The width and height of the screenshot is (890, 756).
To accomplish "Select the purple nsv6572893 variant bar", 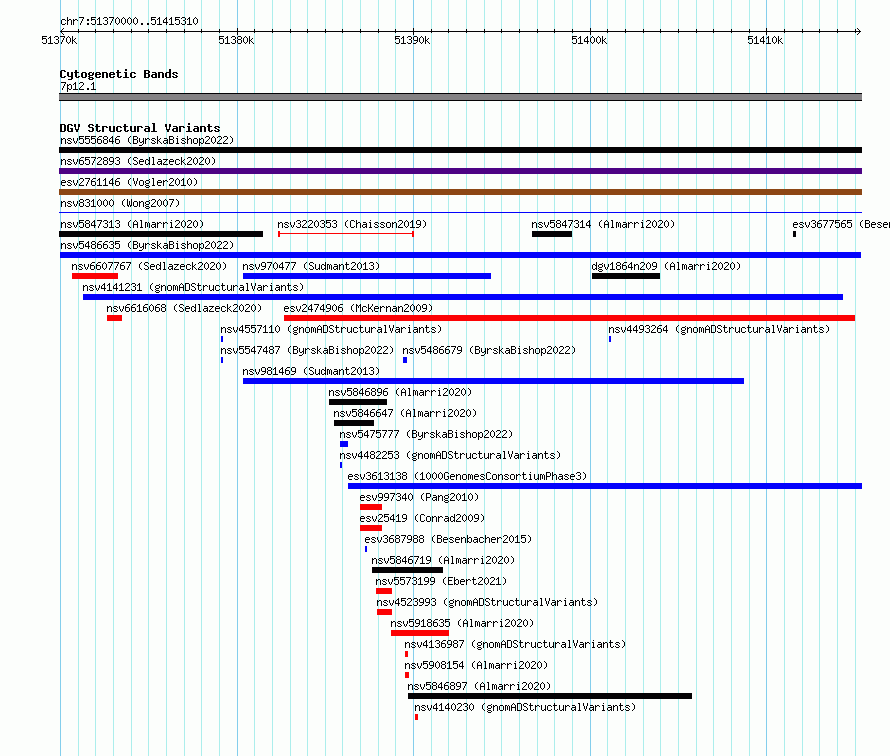I will click(x=460, y=171).
